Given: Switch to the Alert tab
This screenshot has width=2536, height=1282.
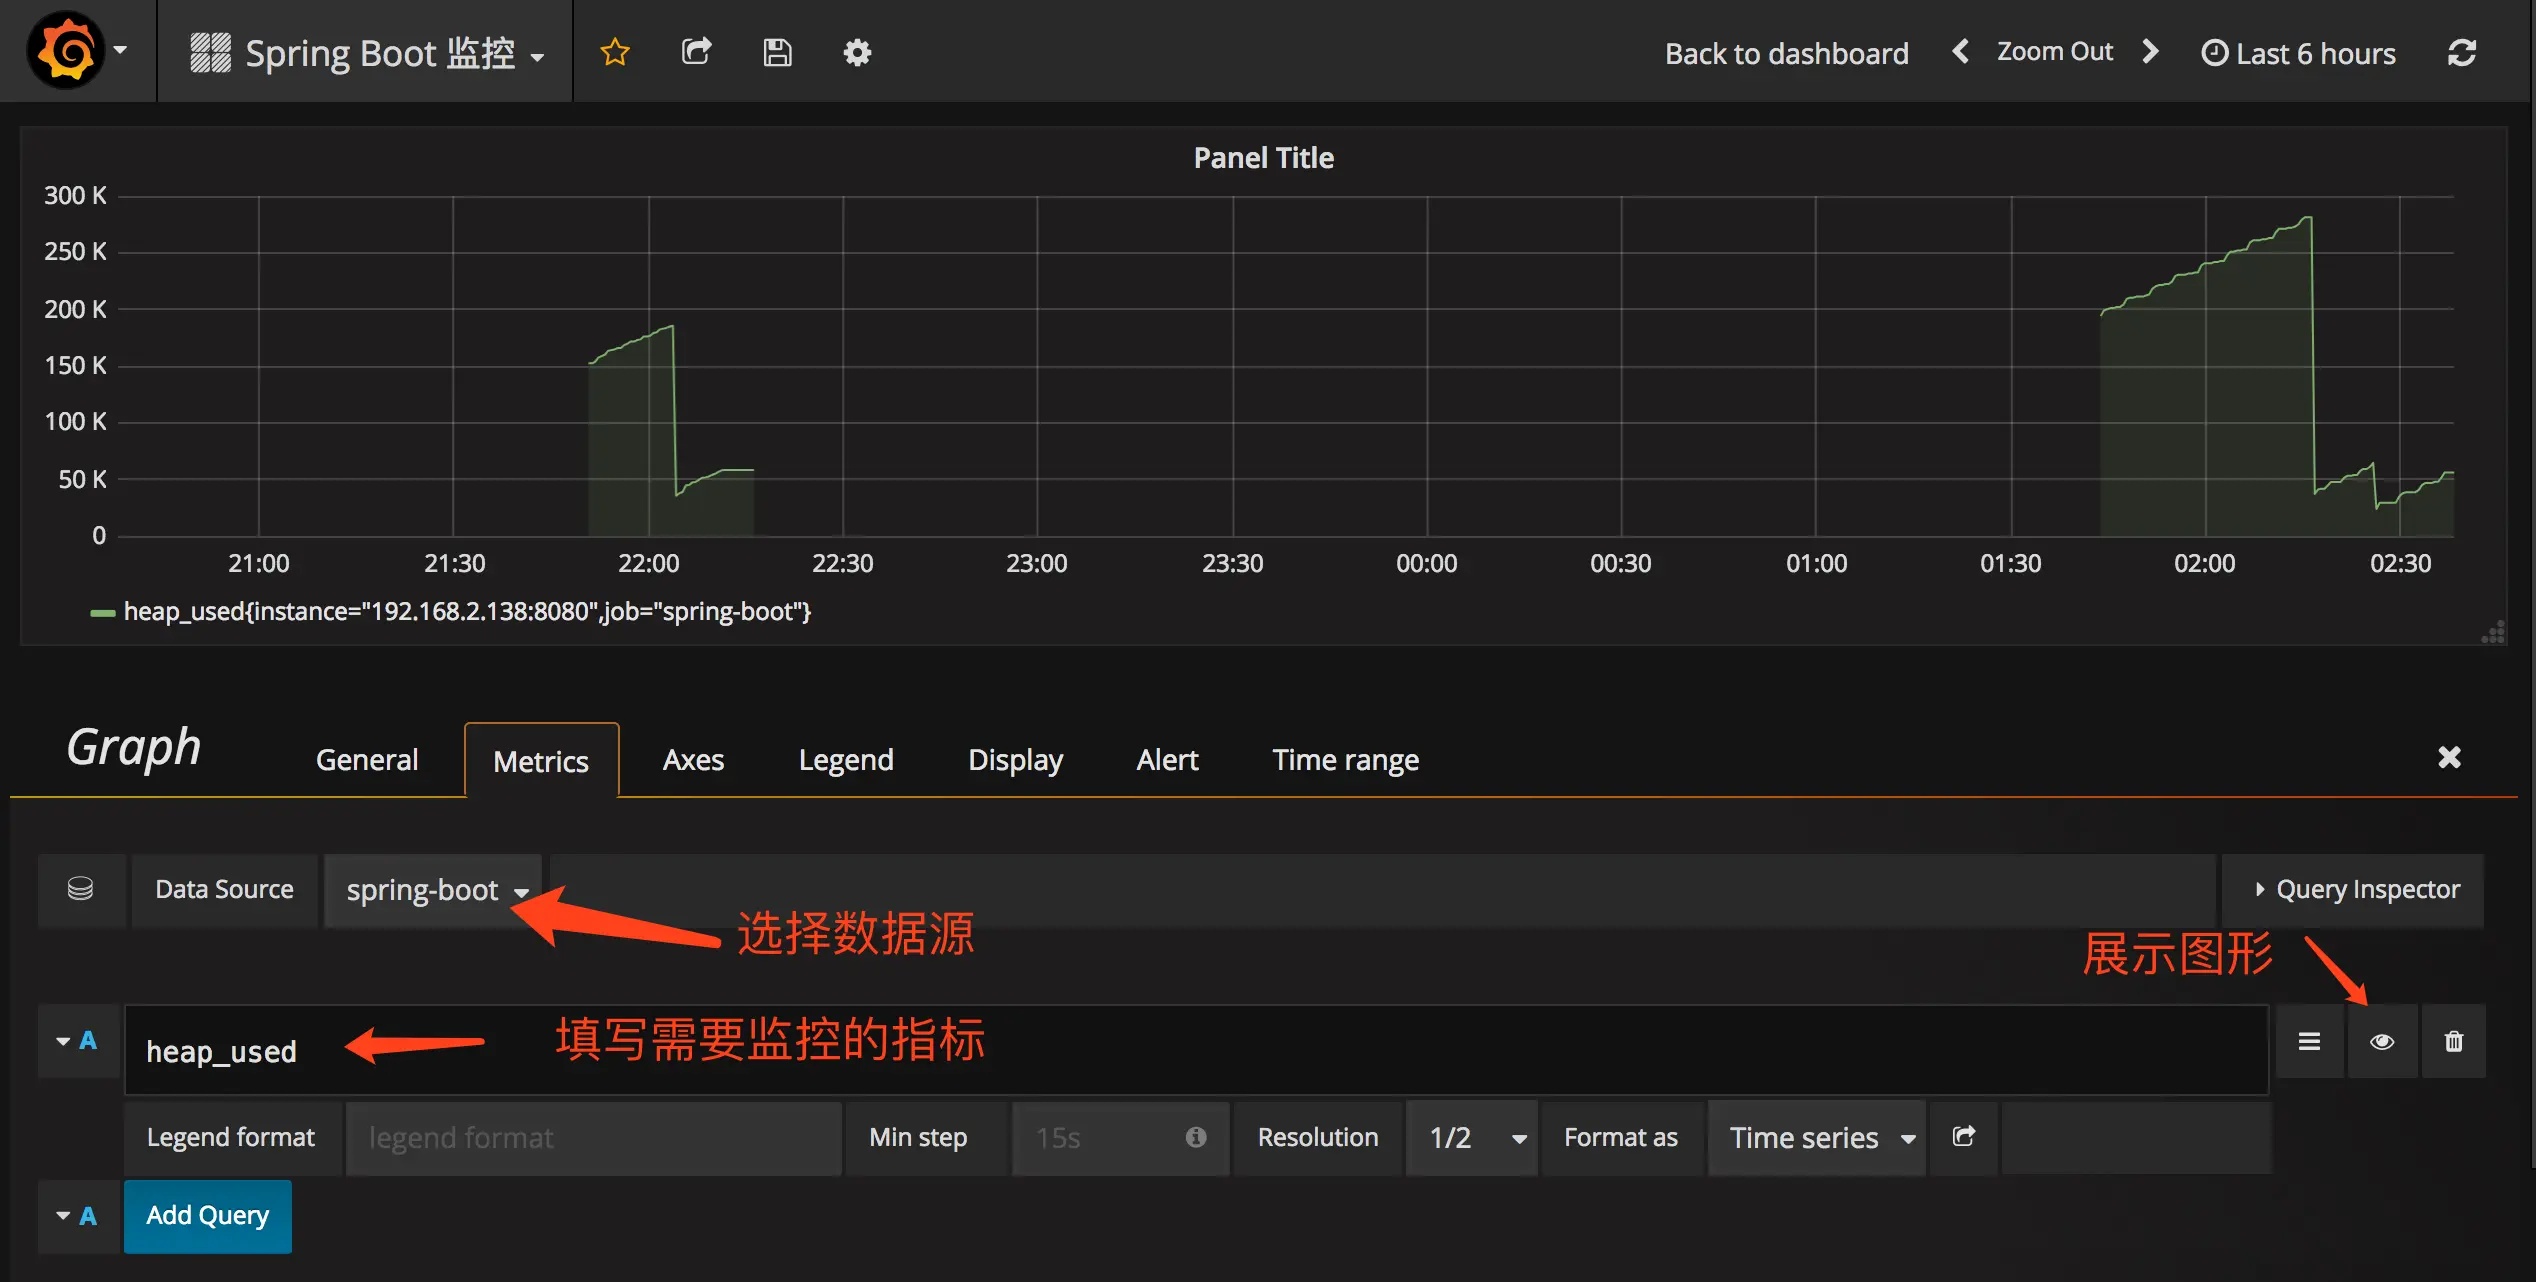Looking at the screenshot, I should pos(1166,760).
